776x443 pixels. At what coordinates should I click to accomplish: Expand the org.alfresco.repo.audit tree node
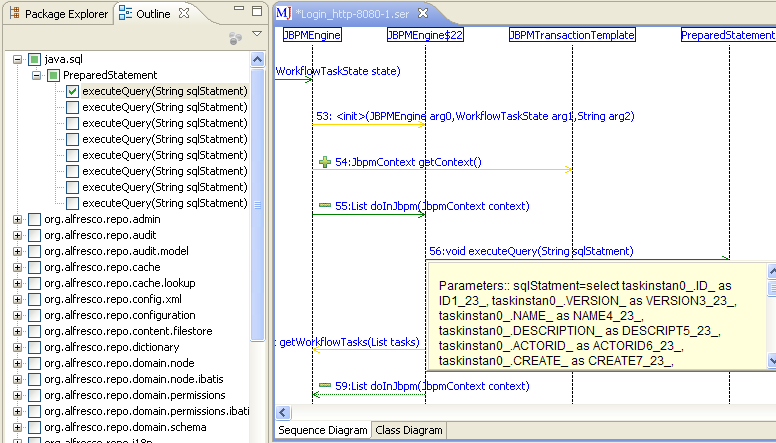18,235
